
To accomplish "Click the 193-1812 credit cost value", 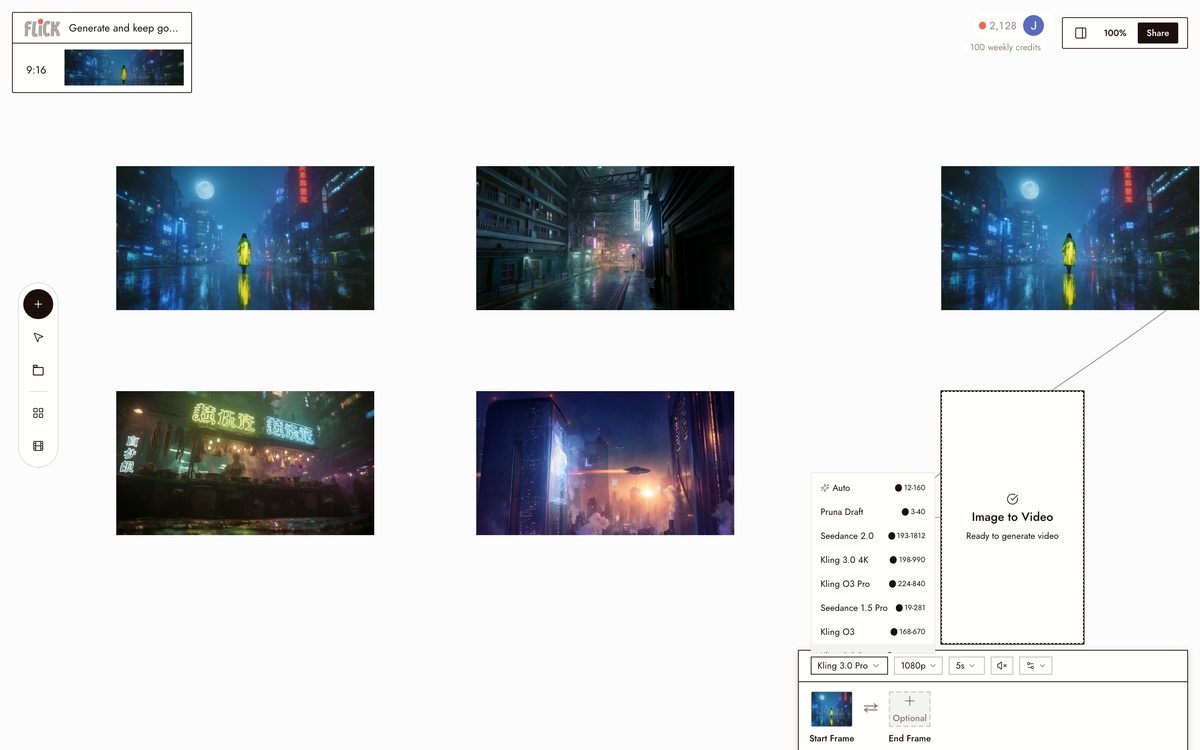I will pyautogui.click(x=911, y=536).
